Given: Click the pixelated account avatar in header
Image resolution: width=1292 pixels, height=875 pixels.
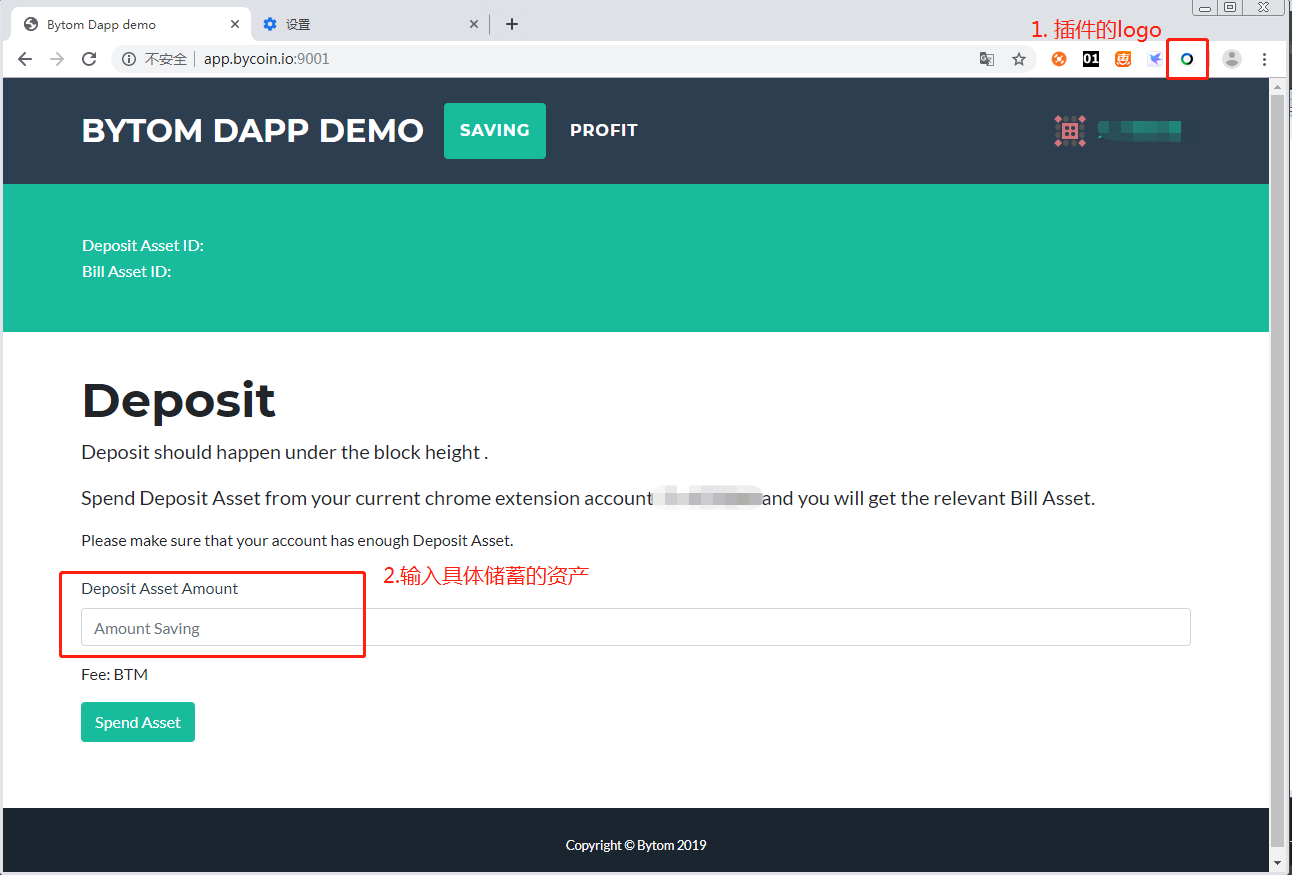Looking at the screenshot, I should (1070, 130).
